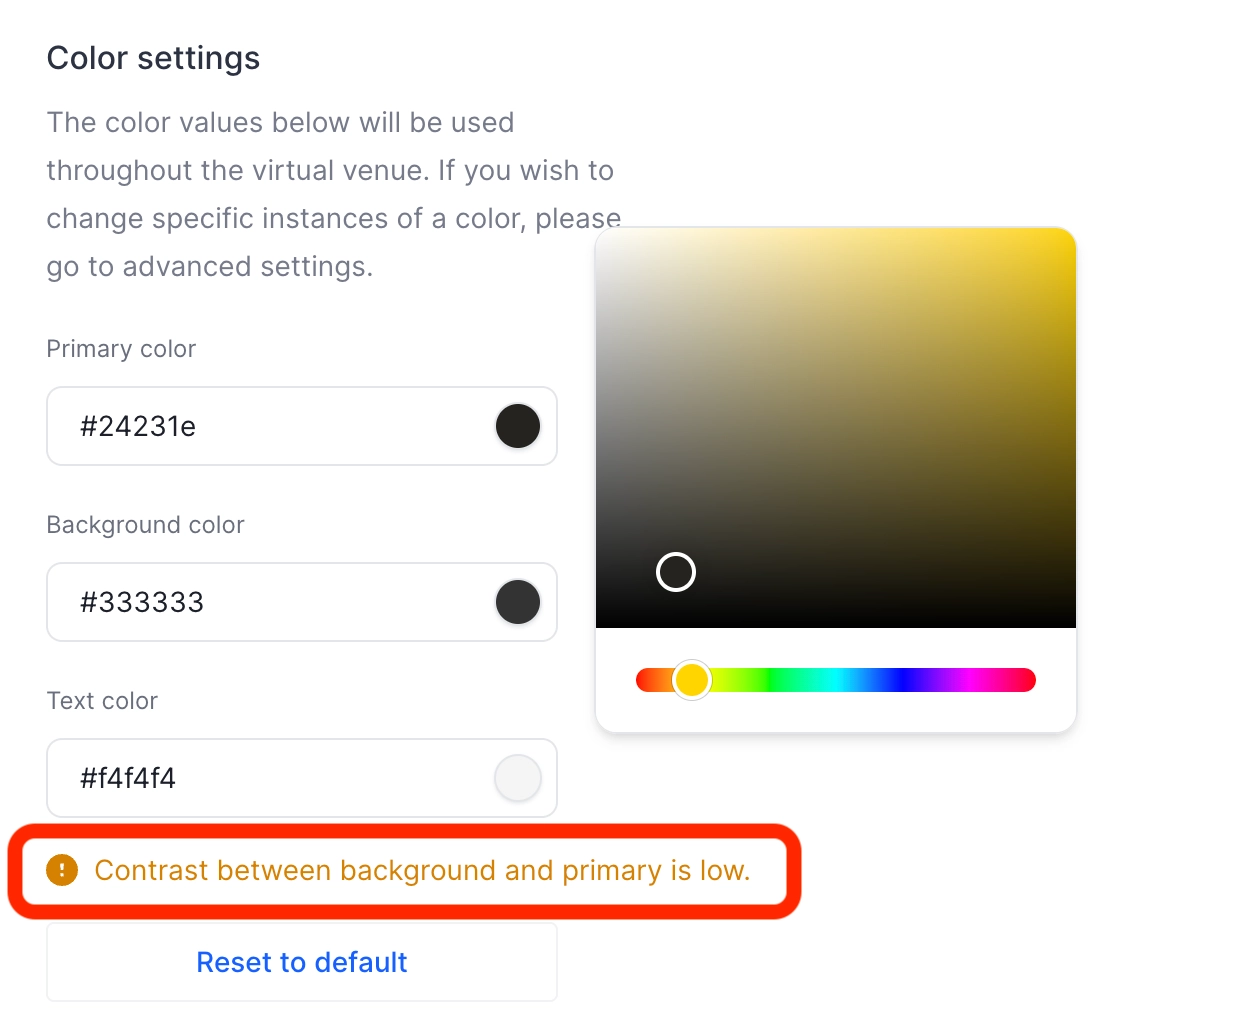Click the blue region of hue slider

click(900, 680)
